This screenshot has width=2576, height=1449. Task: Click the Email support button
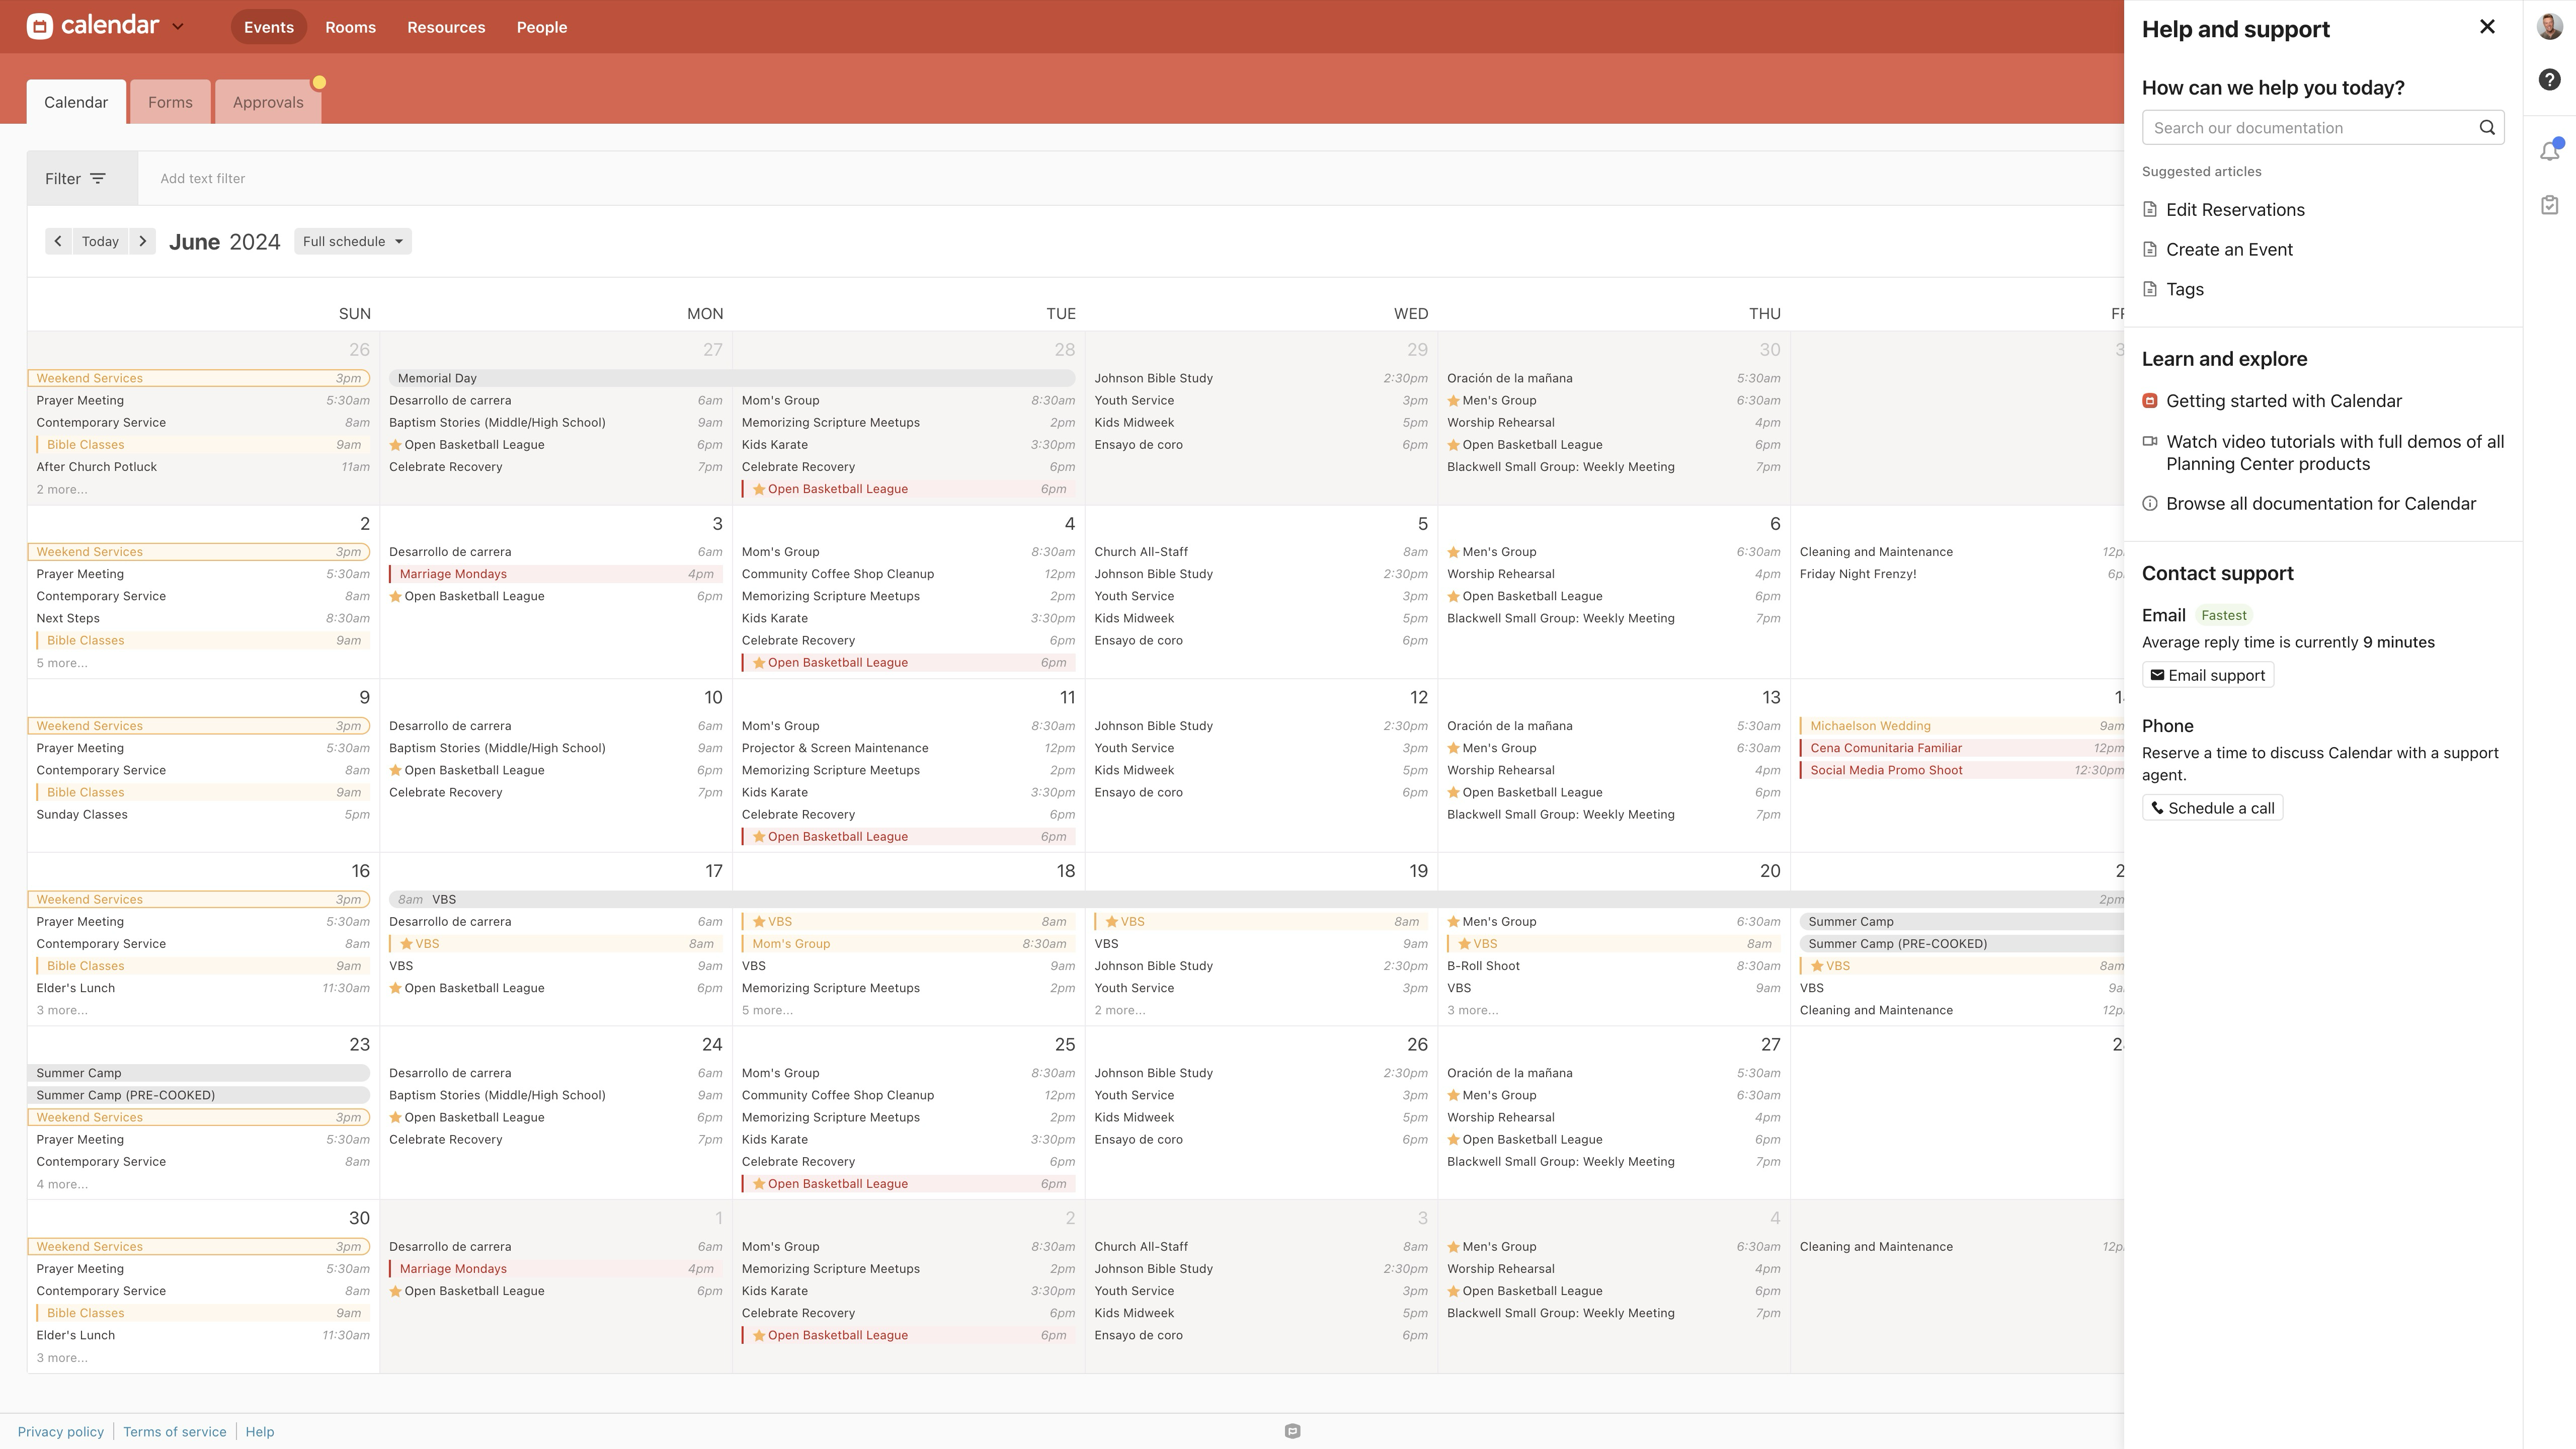point(2207,675)
